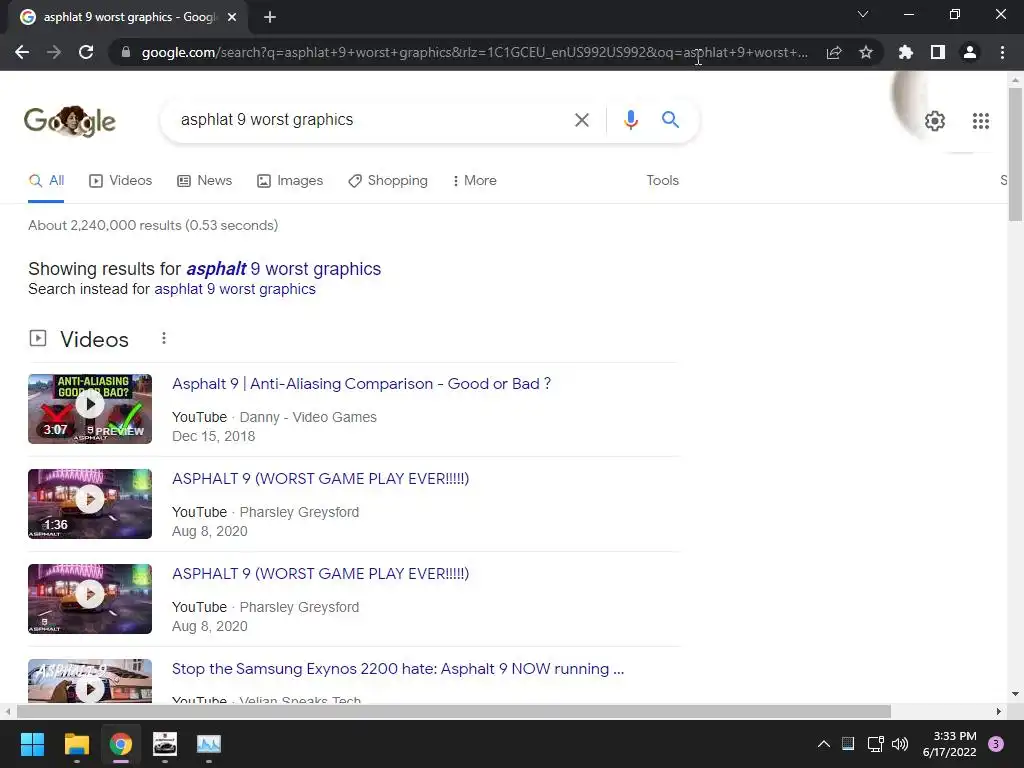1024x768 pixels.
Task: Open Google apps grid
Action: pos(980,121)
